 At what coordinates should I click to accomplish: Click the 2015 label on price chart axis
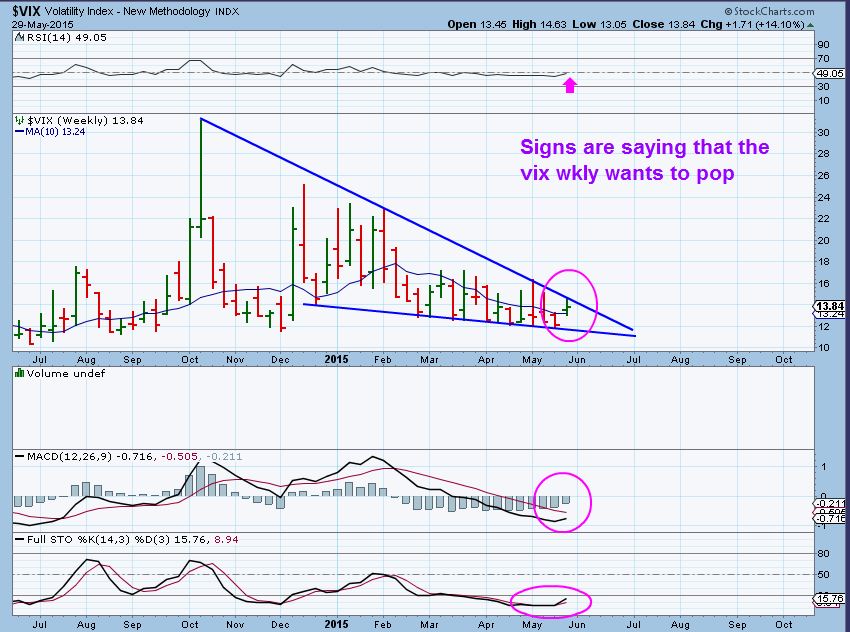click(x=337, y=358)
